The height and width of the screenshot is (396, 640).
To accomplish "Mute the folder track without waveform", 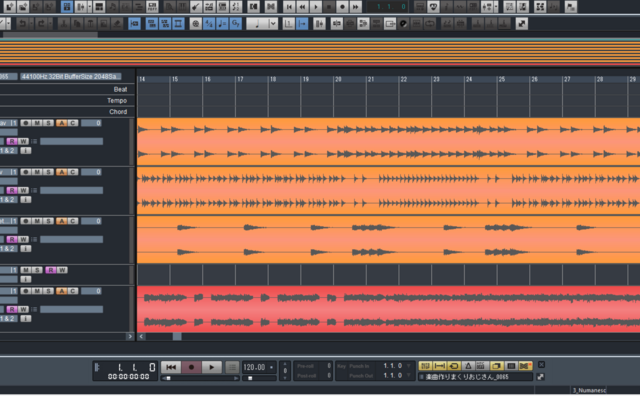I will coord(26,270).
